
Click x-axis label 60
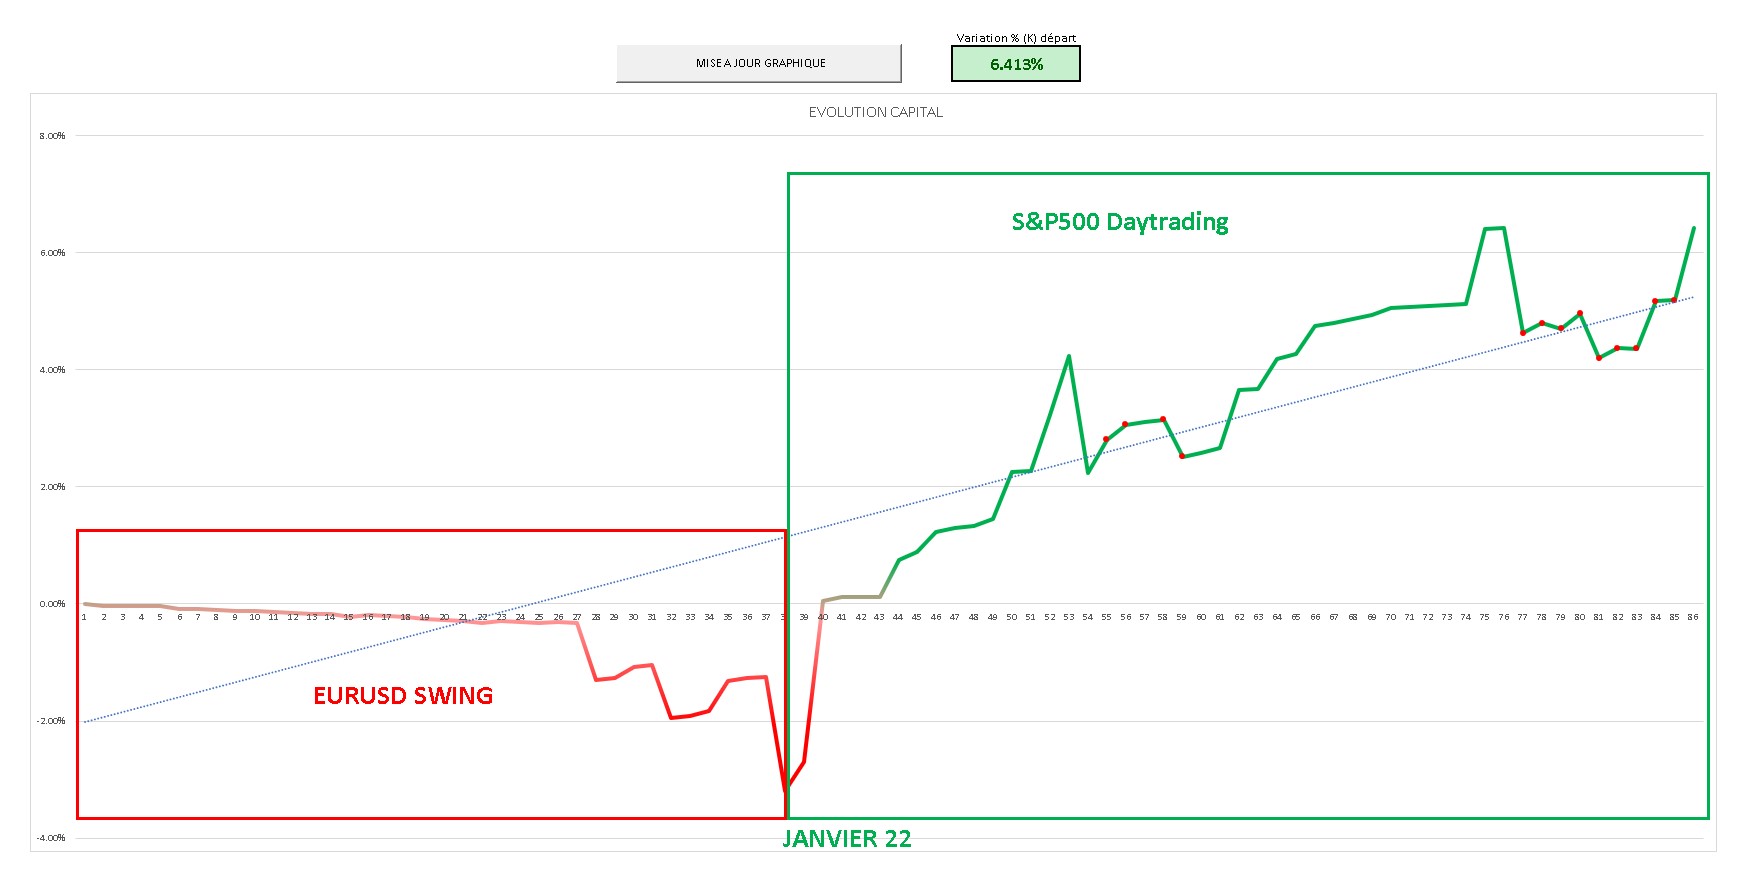click(x=1201, y=617)
